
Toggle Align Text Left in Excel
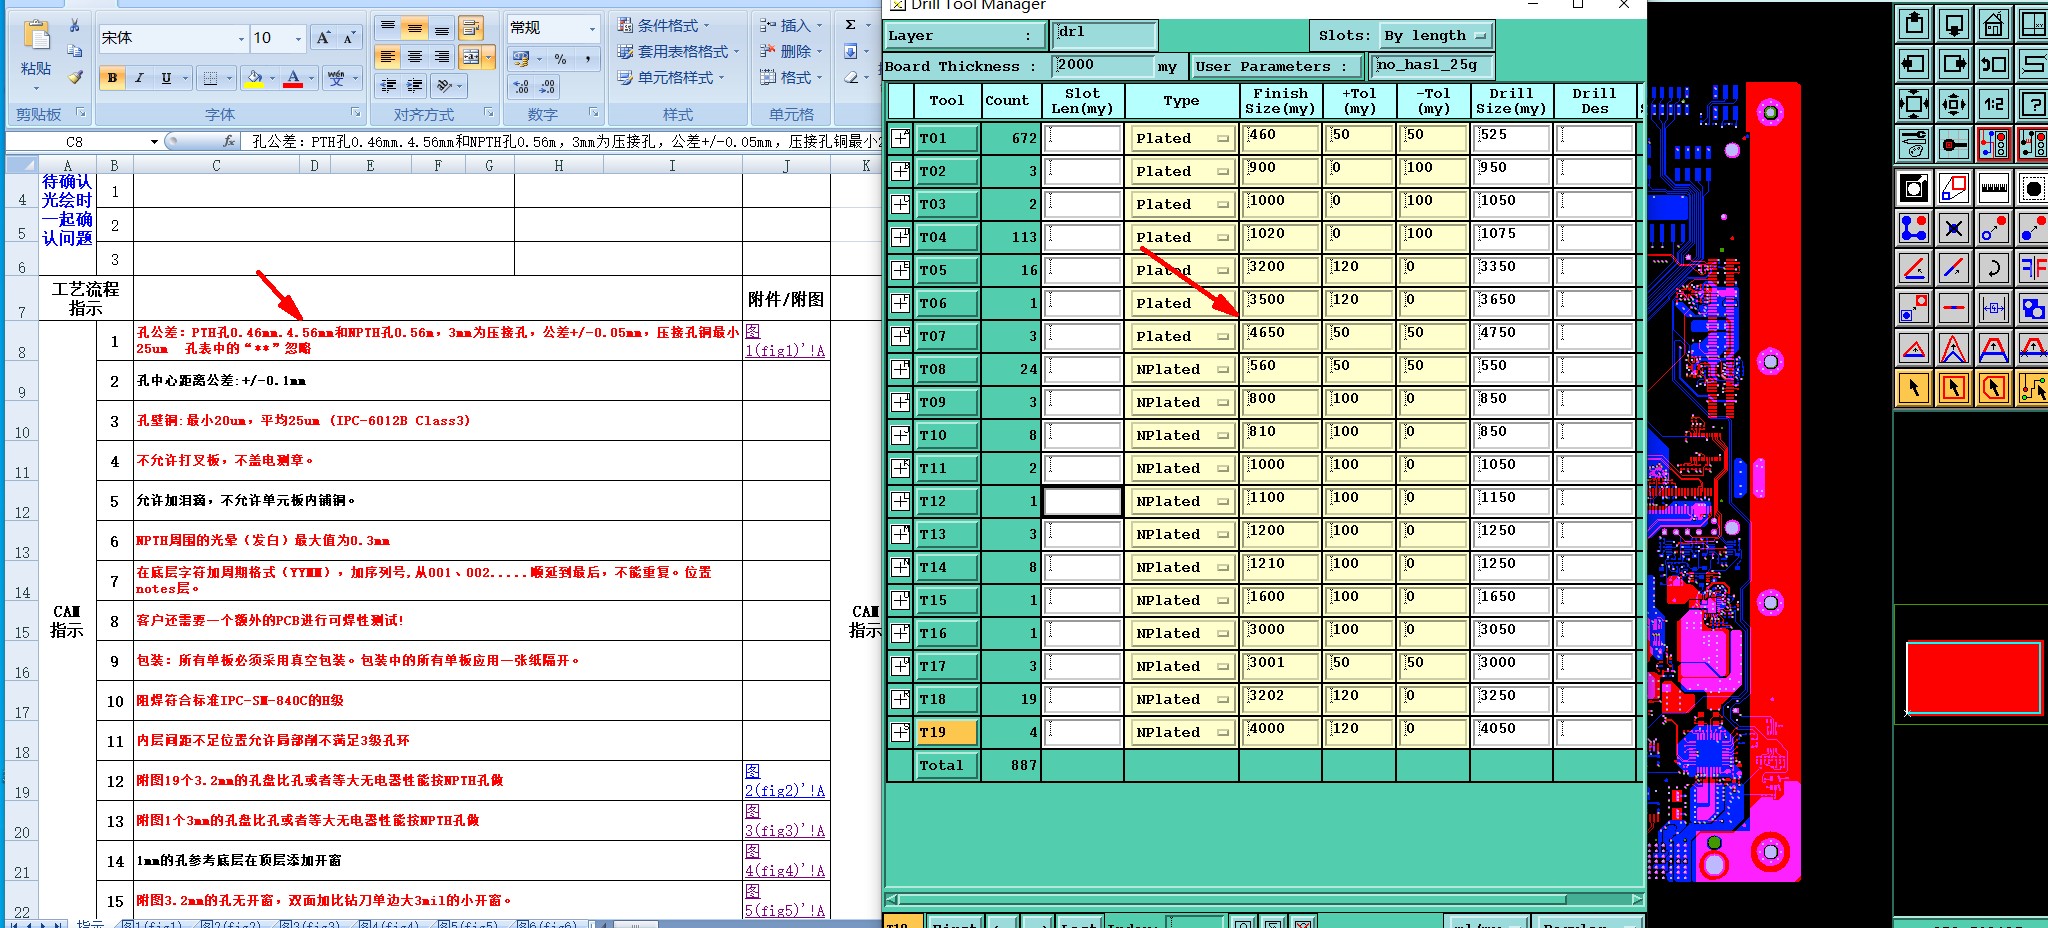(388, 56)
